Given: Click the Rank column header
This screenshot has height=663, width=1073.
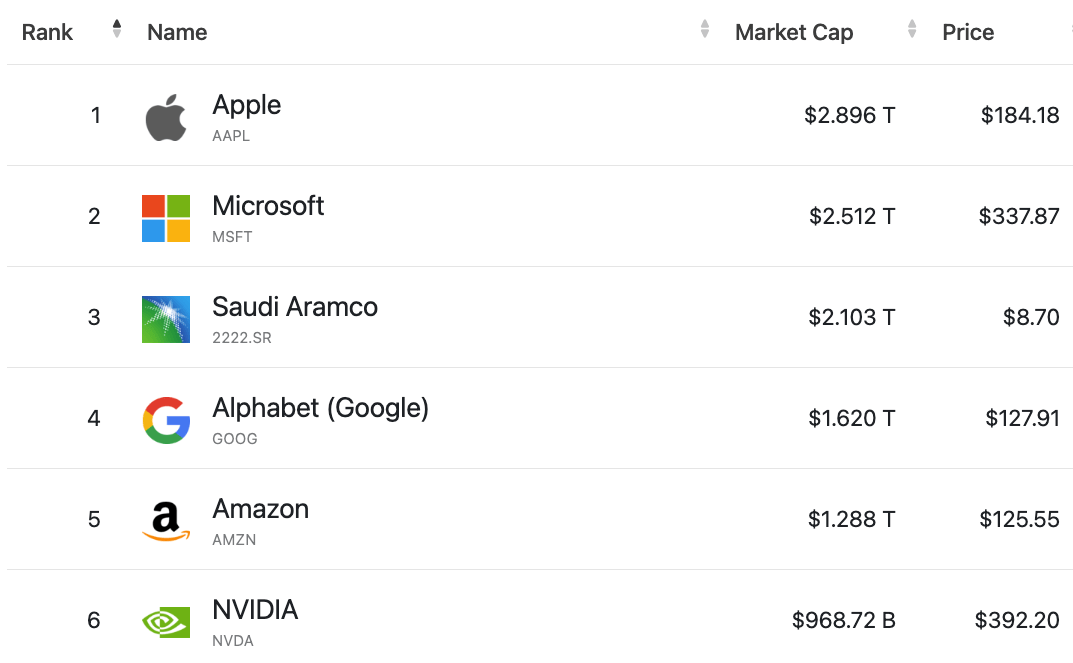Looking at the screenshot, I should pyautogui.click(x=47, y=32).
